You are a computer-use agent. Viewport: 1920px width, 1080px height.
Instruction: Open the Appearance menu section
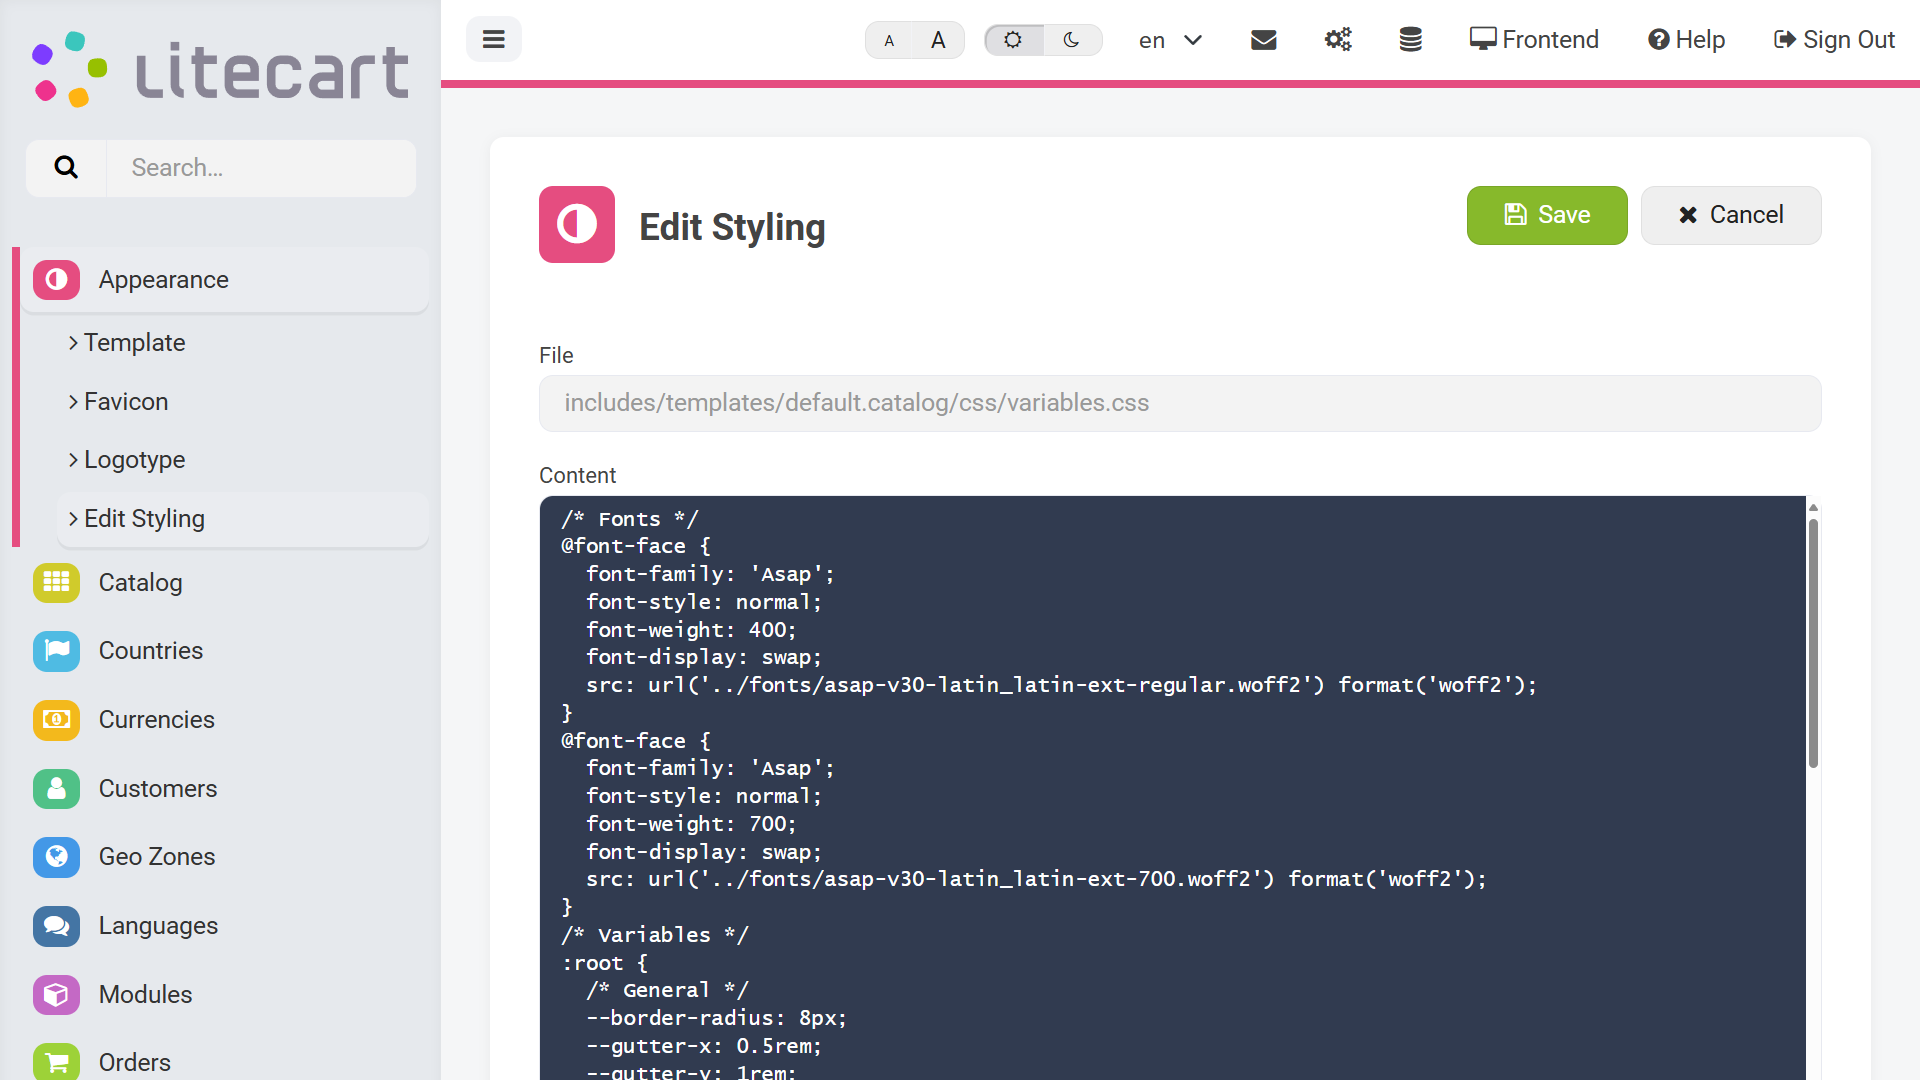pos(225,280)
